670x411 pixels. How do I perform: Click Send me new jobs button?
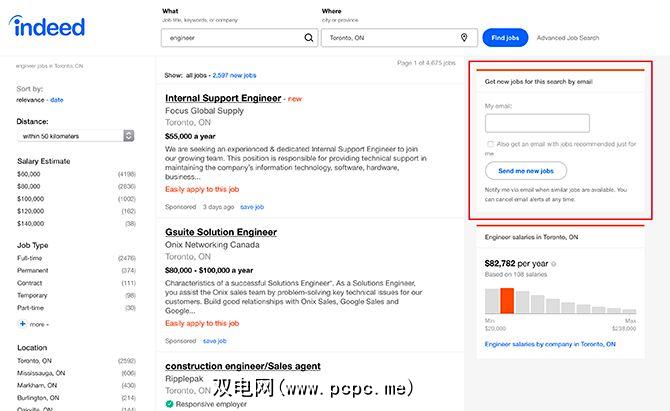(526, 171)
